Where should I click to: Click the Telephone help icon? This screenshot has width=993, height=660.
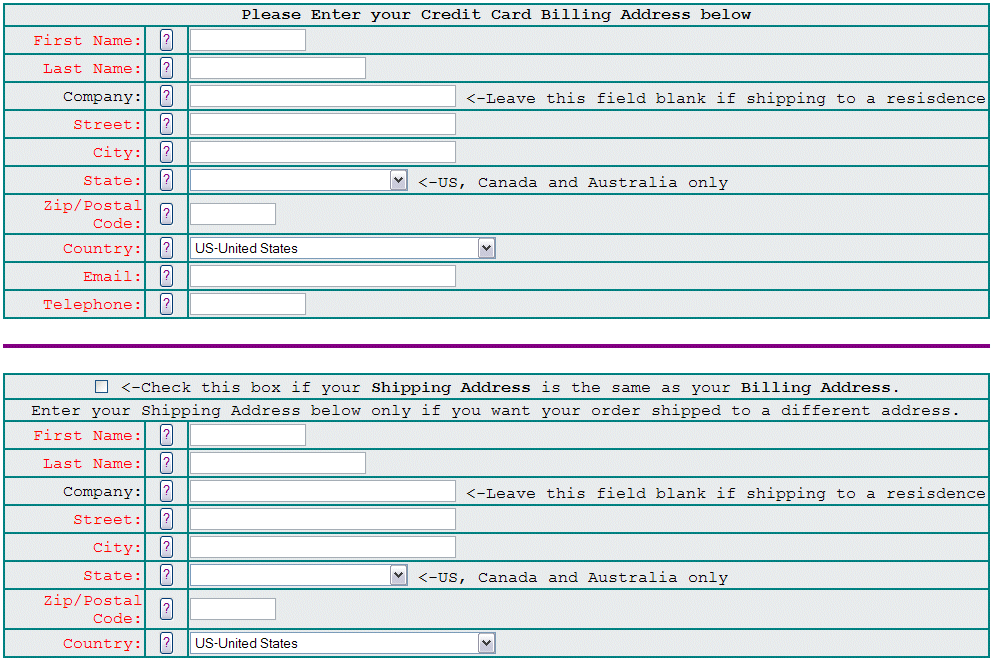[x=167, y=303]
